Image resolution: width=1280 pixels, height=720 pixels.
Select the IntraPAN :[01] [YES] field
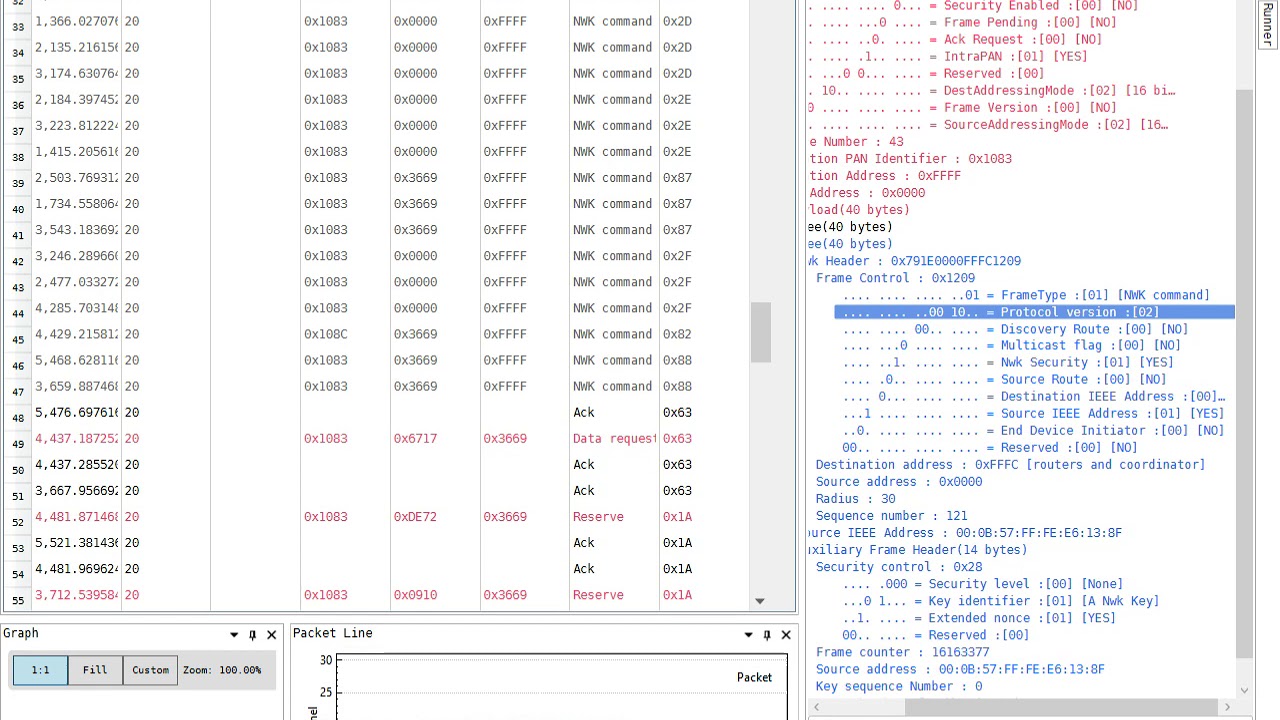click(x=948, y=56)
